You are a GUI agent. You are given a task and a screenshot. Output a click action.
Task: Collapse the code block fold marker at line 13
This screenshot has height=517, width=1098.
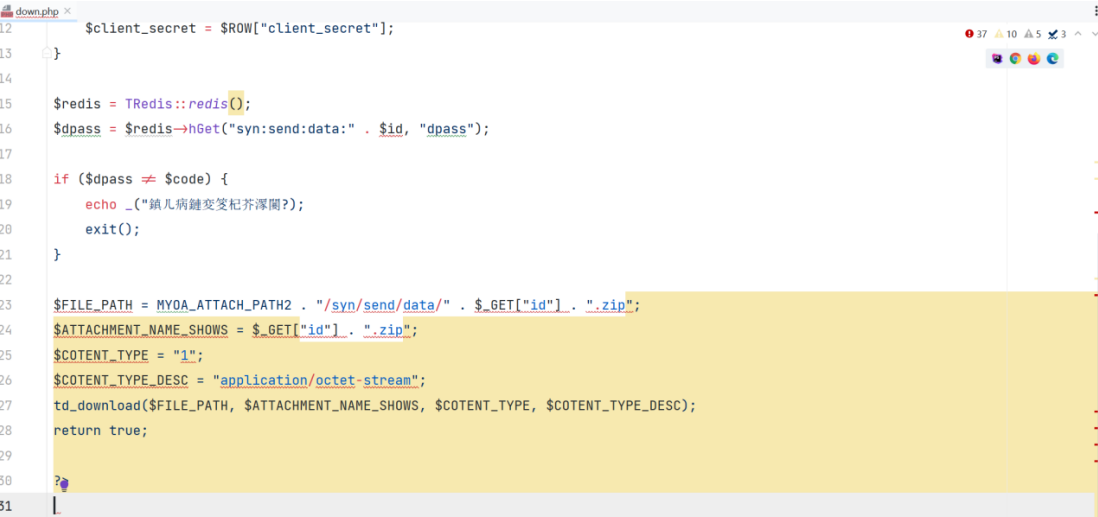(x=46, y=53)
